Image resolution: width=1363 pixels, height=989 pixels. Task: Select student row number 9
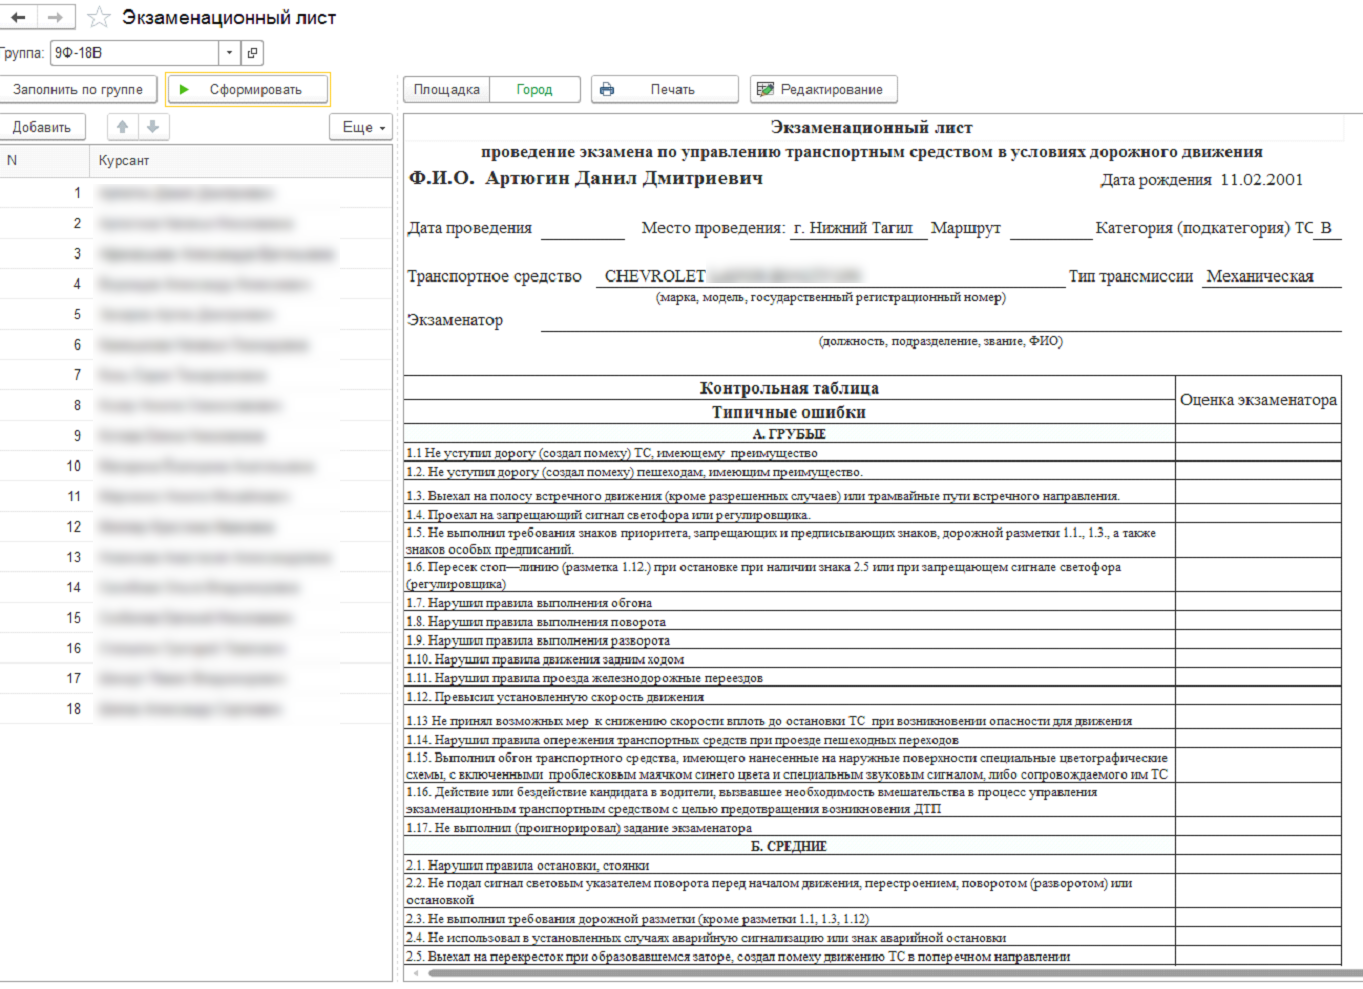click(x=196, y=436)
